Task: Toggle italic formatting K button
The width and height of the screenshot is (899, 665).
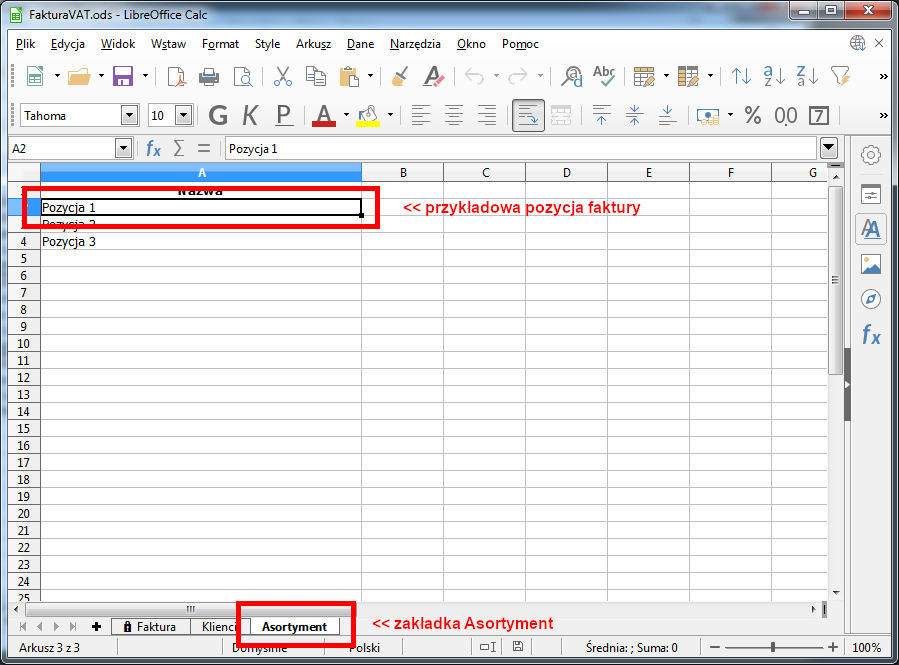Action: click(251, 116)
